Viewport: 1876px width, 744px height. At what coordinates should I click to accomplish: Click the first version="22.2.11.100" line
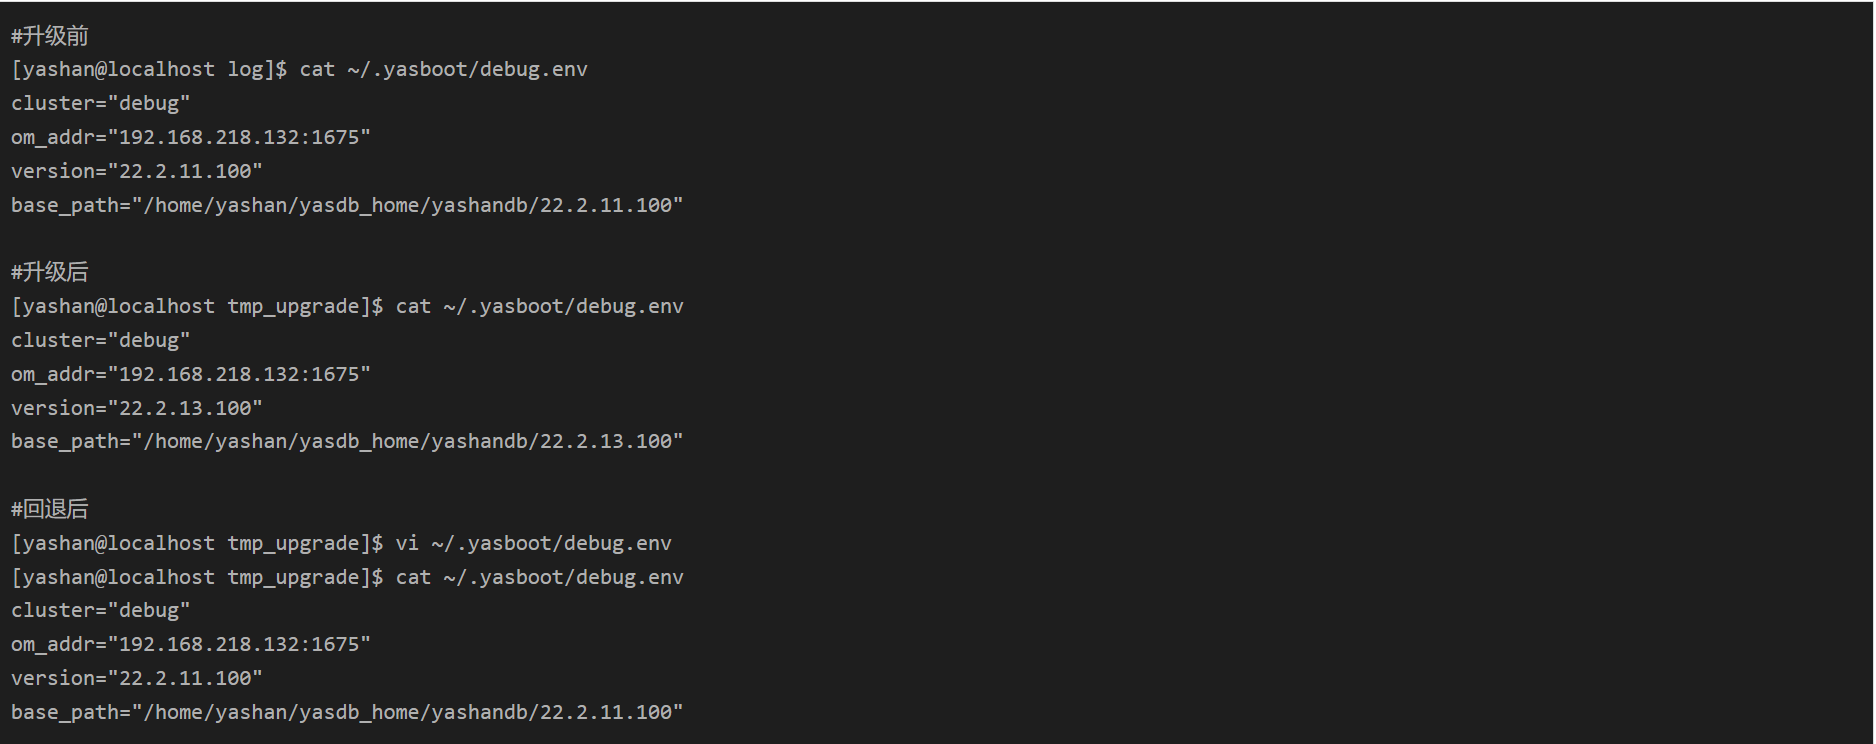(136, 171)
